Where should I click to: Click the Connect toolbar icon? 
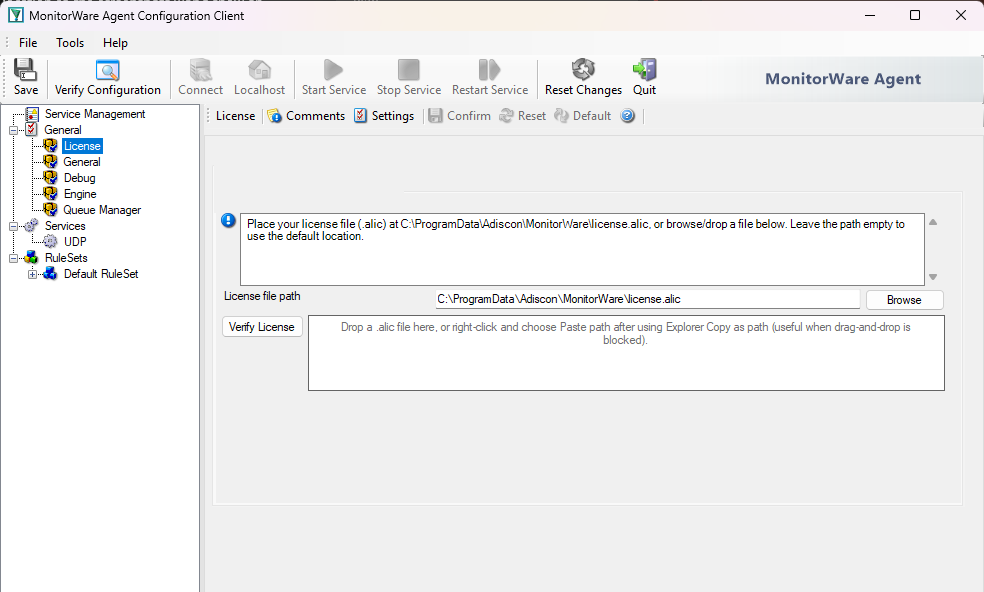(x=200, y=77)
